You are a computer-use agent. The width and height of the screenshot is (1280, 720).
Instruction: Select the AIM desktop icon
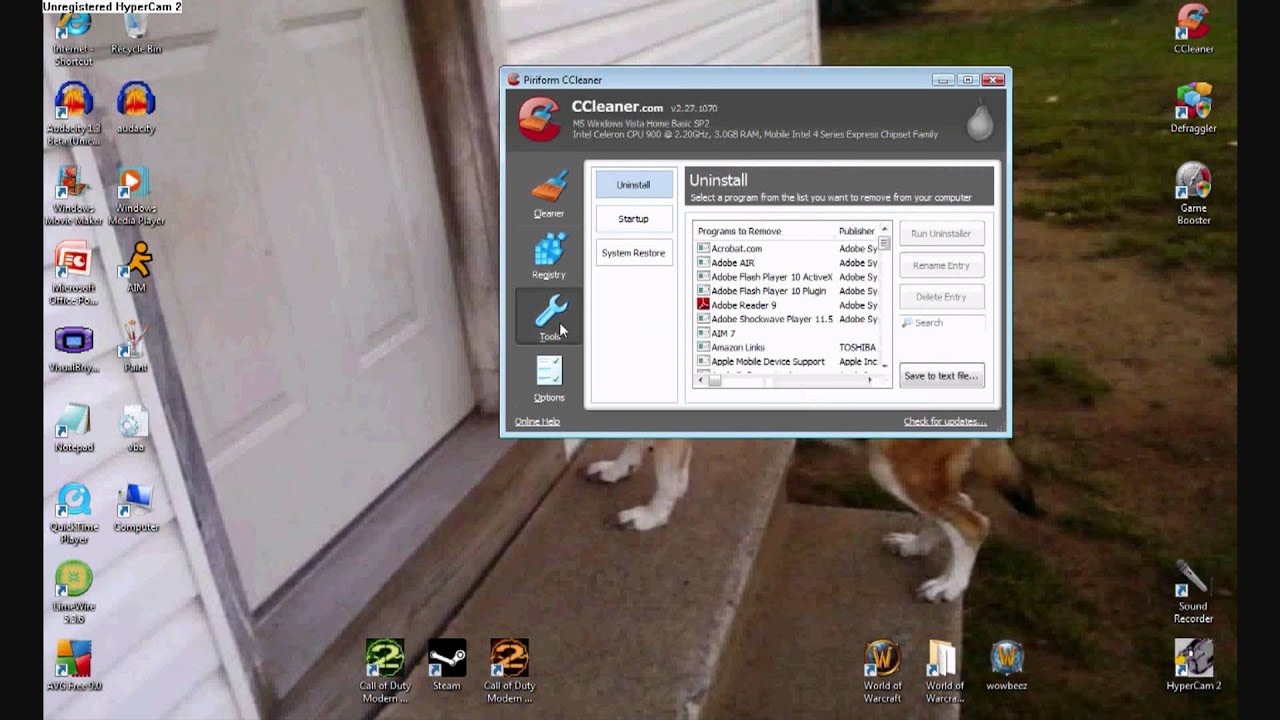tap(136, 267)
